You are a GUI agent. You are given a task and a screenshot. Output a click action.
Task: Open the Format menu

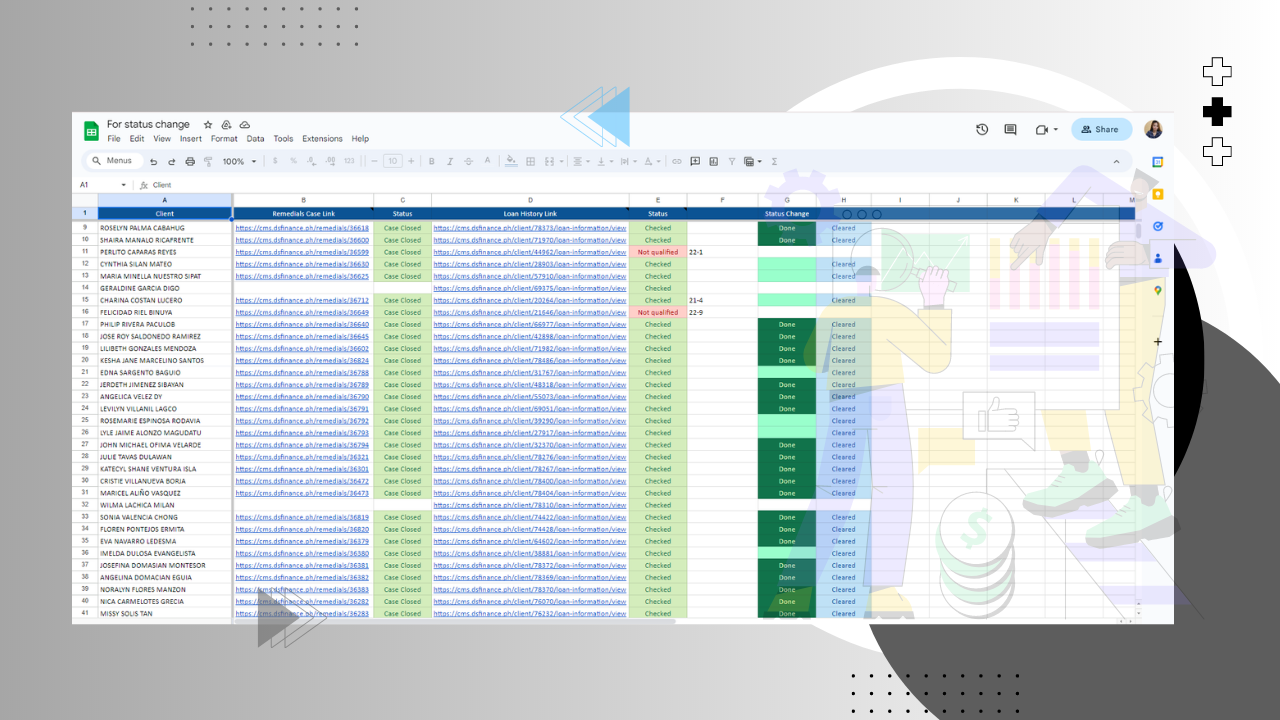coord(224,139)
